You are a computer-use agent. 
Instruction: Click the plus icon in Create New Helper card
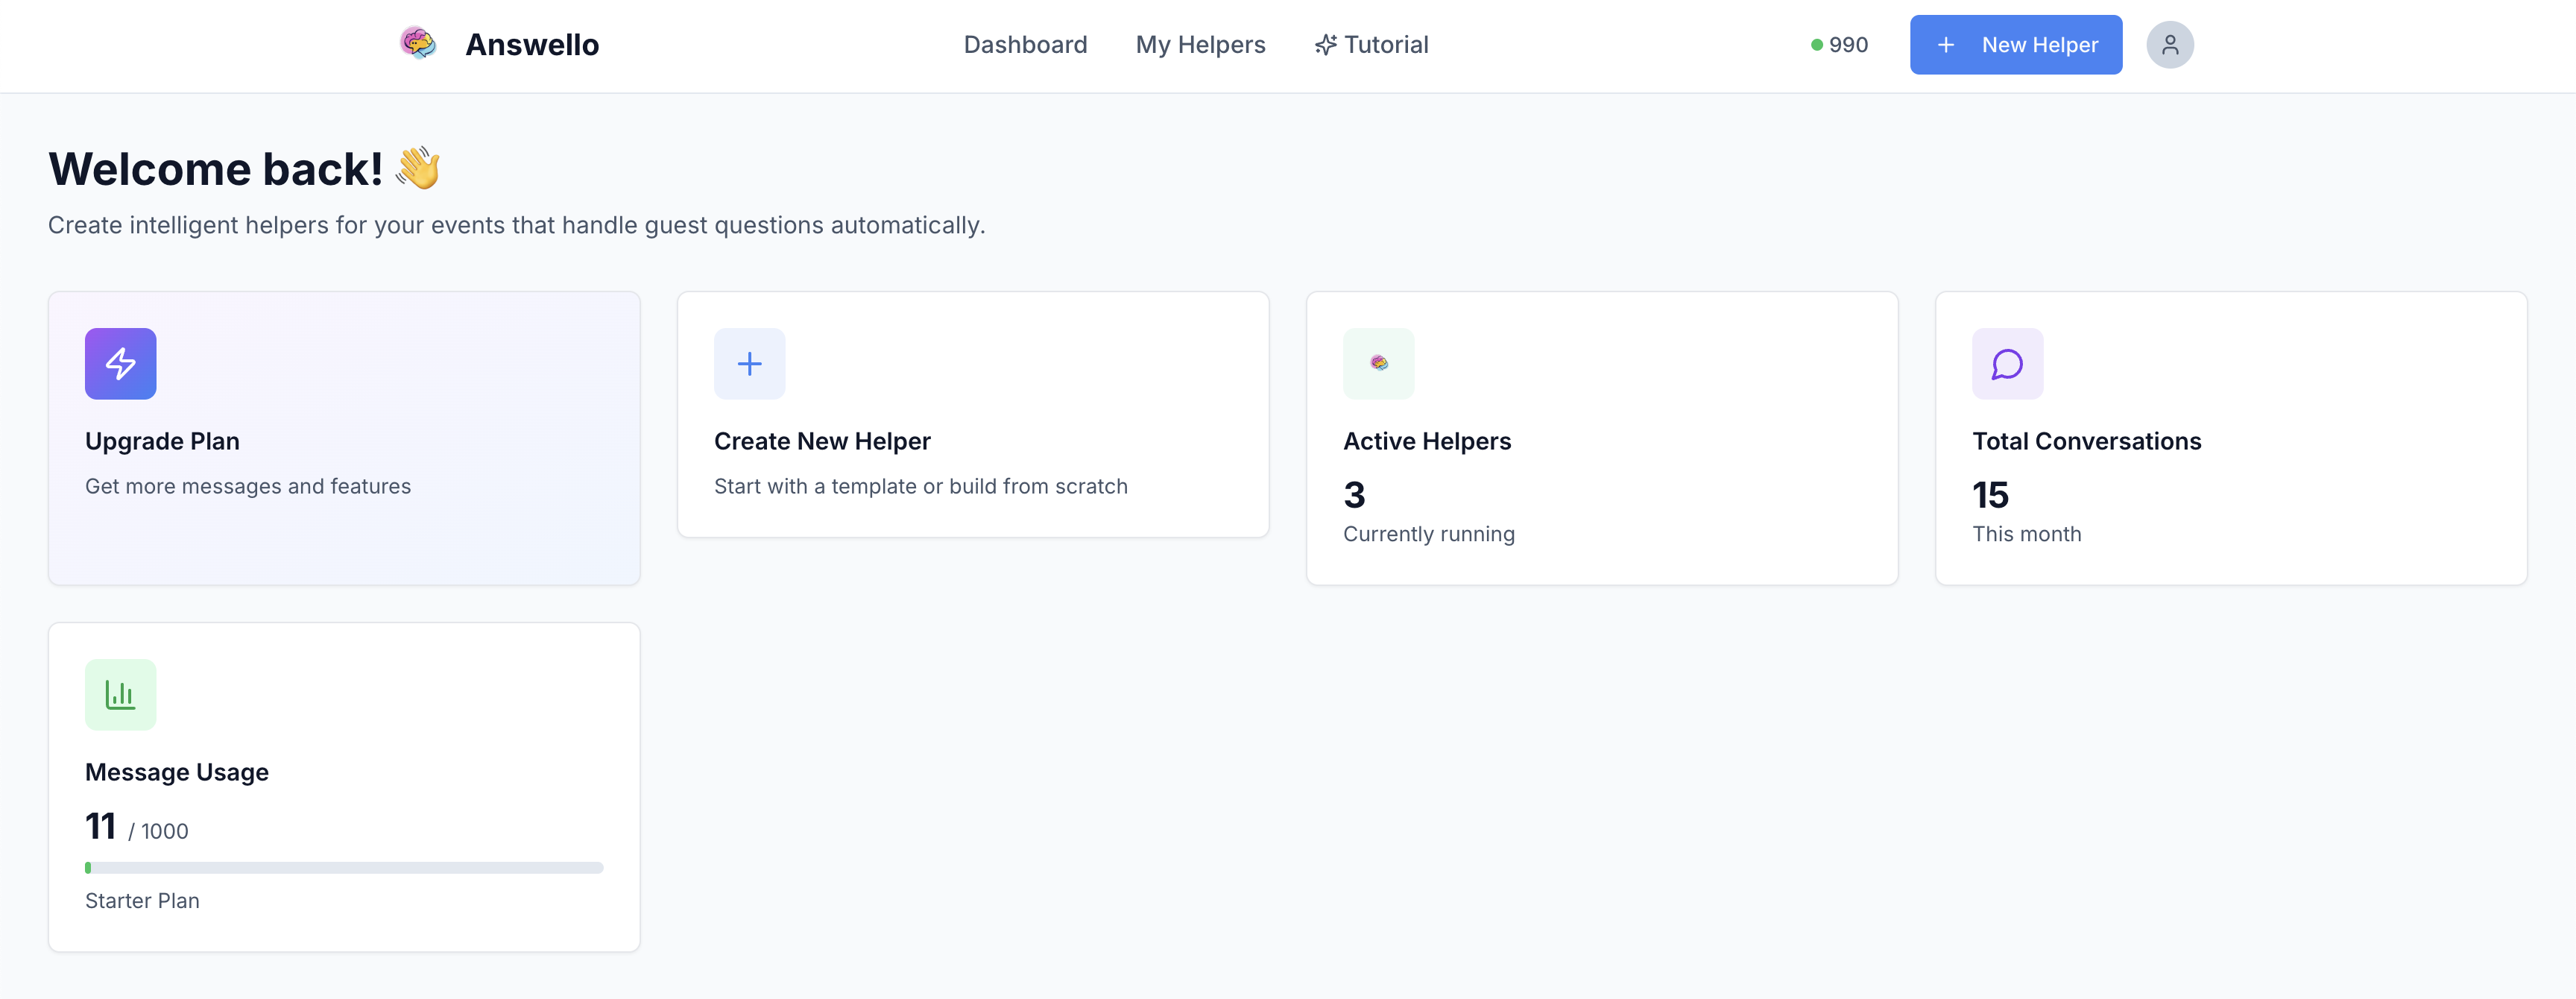749,364
